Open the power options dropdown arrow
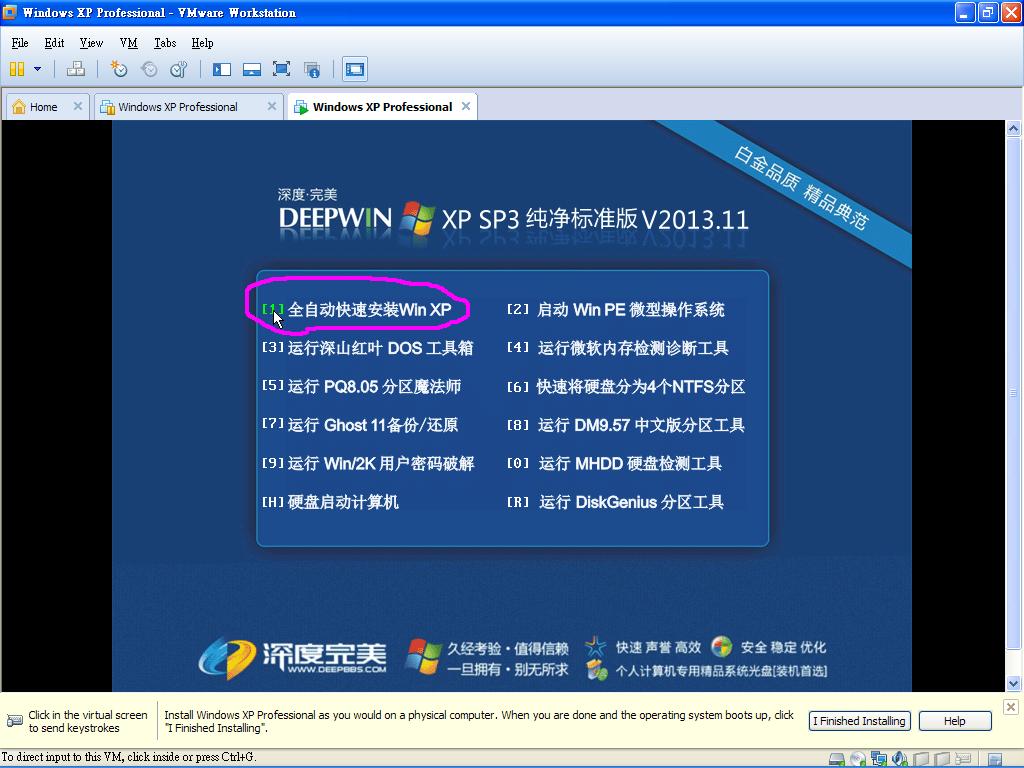Image resolution: width=1024 pixels, height=768 pixels. [37, 69]
